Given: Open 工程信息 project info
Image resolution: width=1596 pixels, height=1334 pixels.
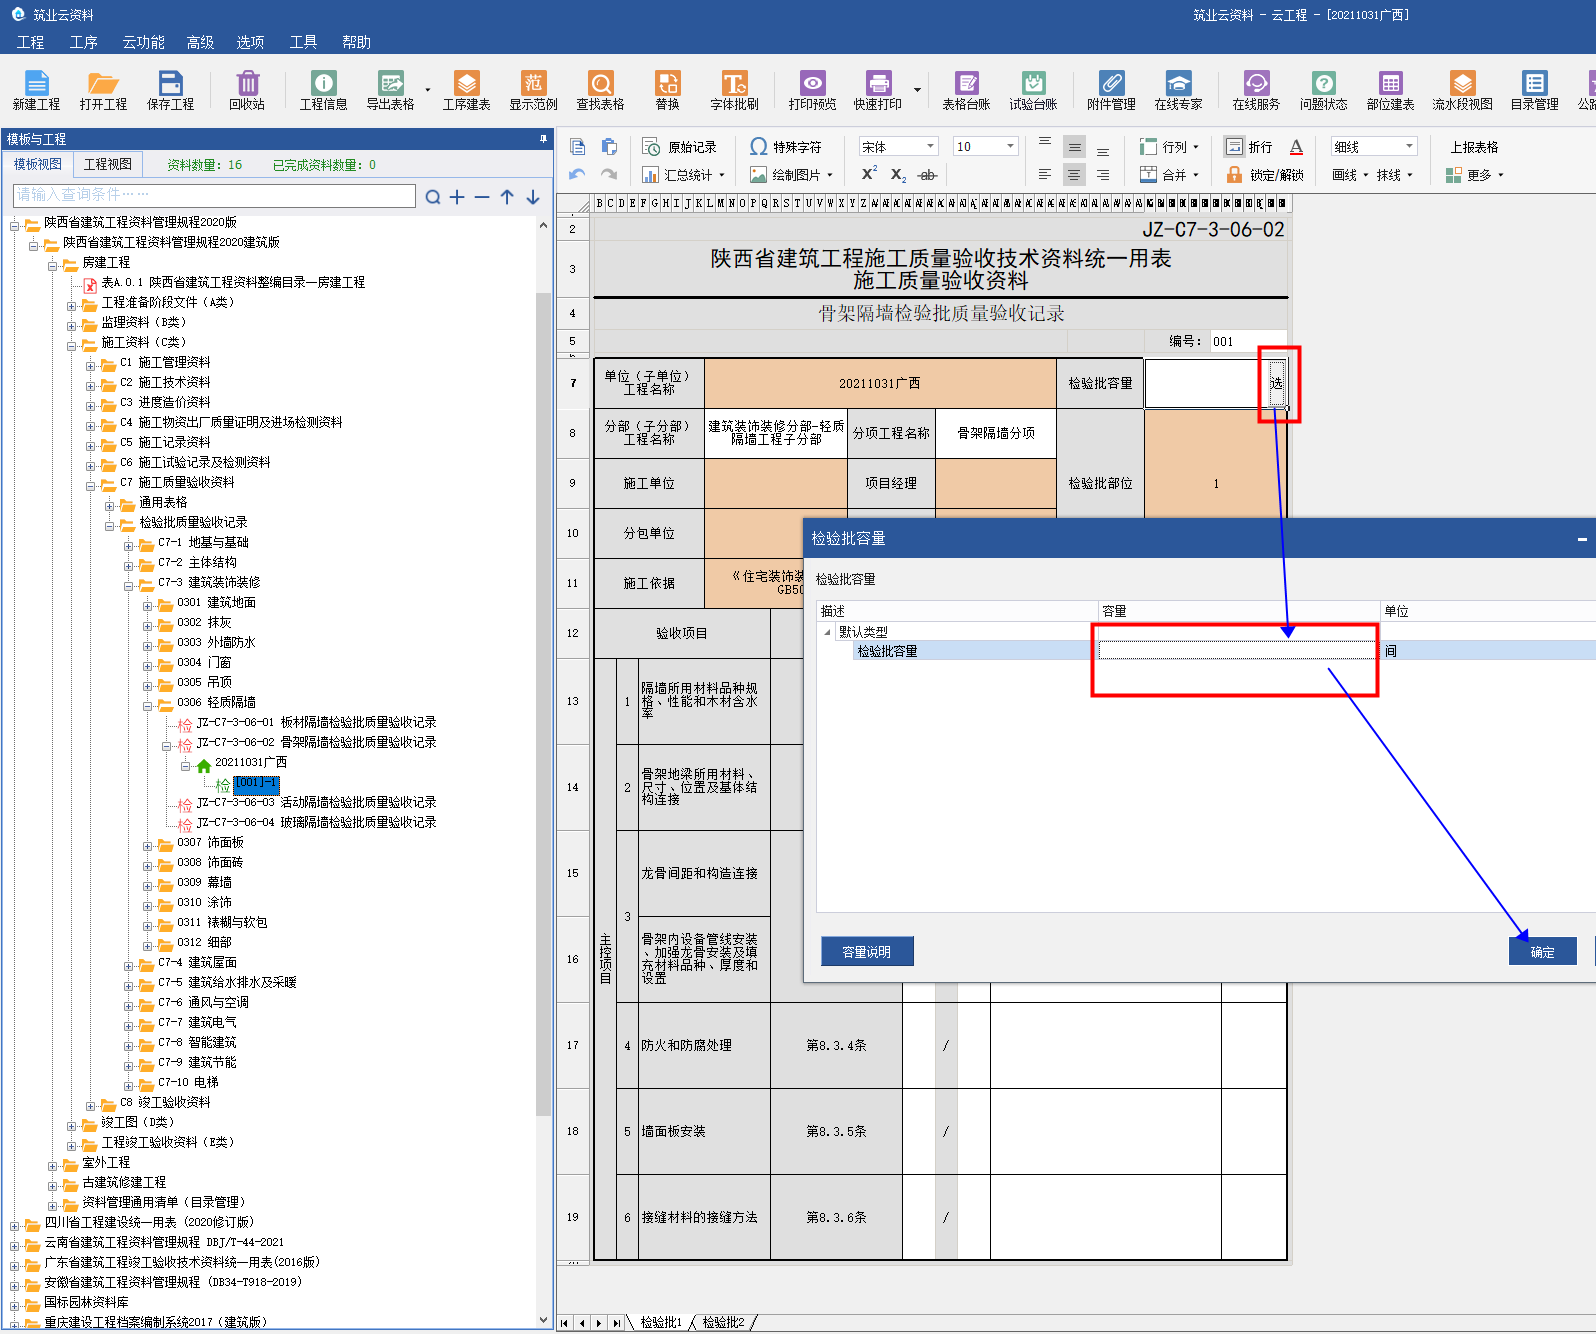Looking at the screenshot, I should pyautogui.click(x=323, y=90).
